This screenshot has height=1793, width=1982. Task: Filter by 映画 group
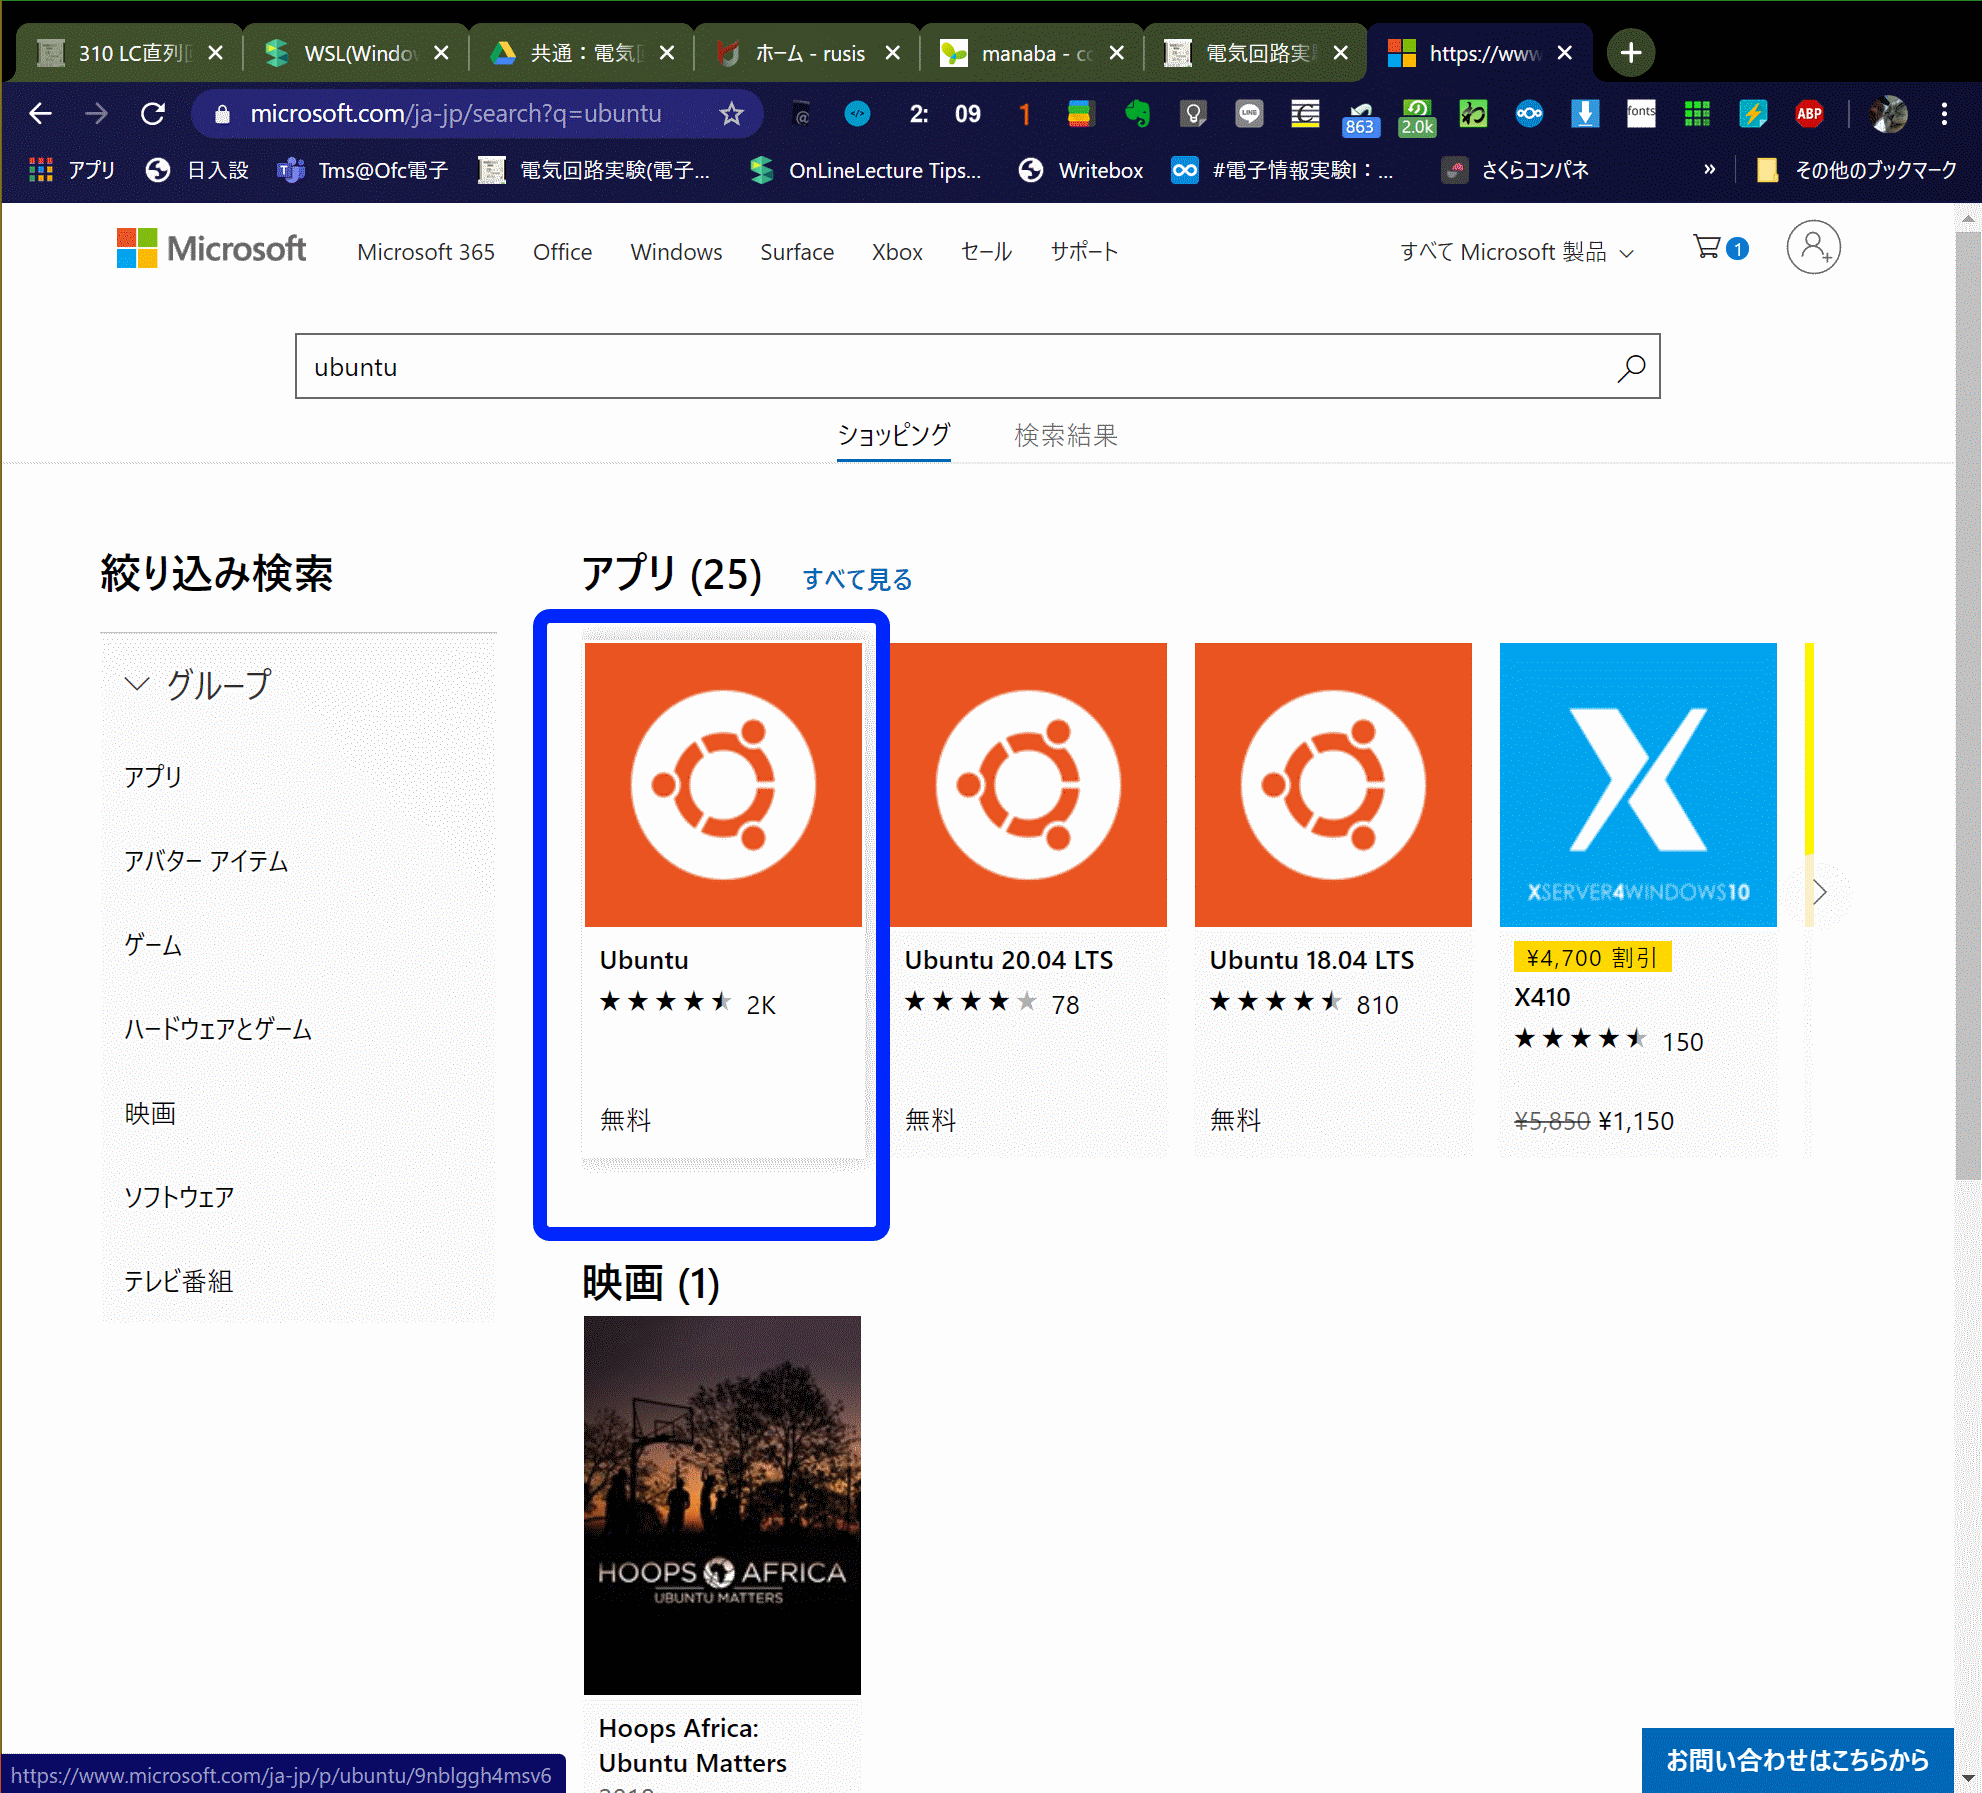[150, 1113]
